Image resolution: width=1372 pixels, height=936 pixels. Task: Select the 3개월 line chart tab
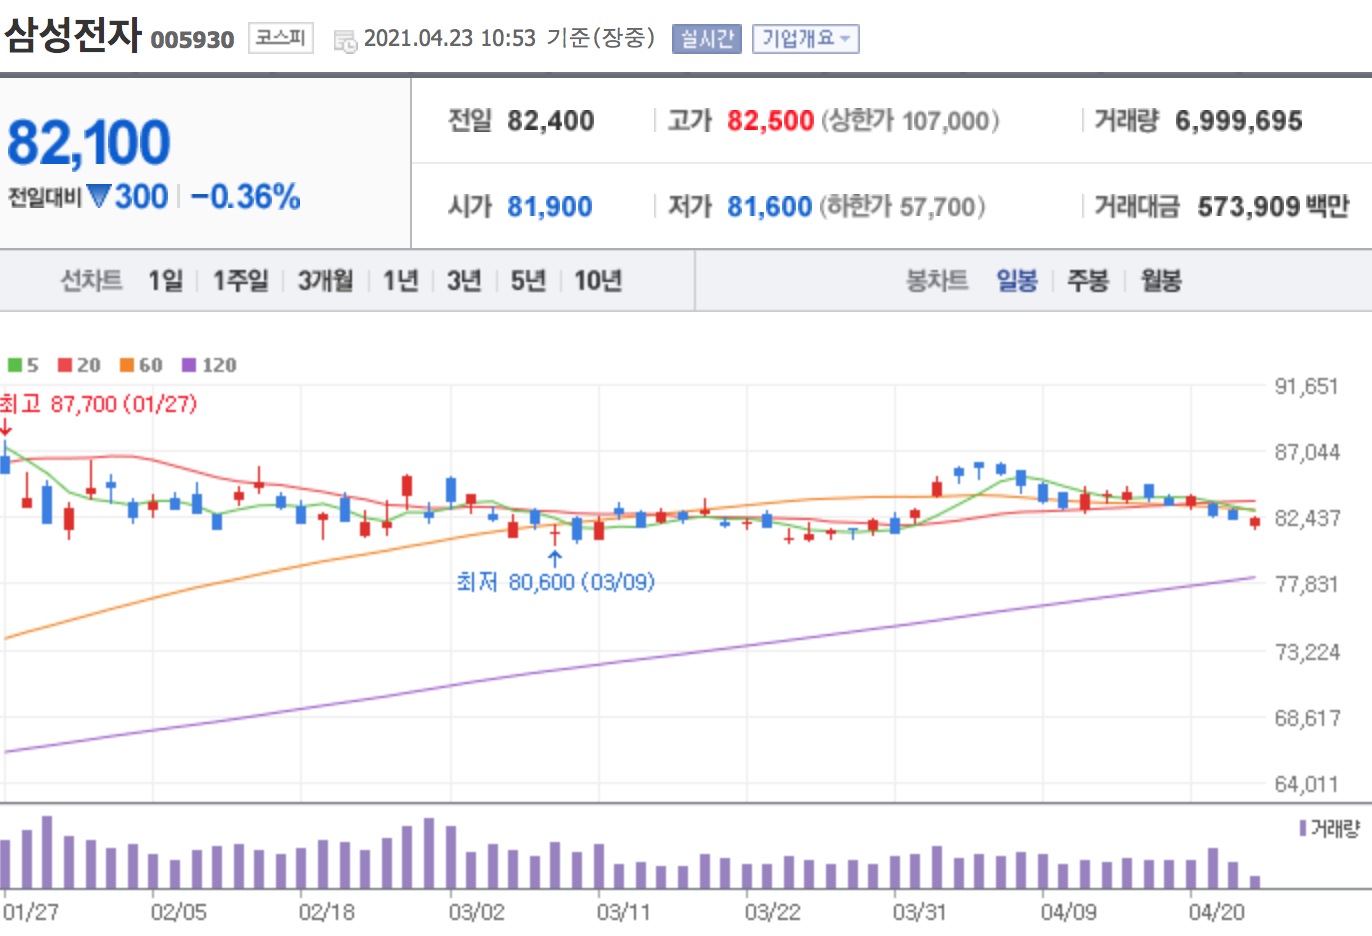coord(325,281)
